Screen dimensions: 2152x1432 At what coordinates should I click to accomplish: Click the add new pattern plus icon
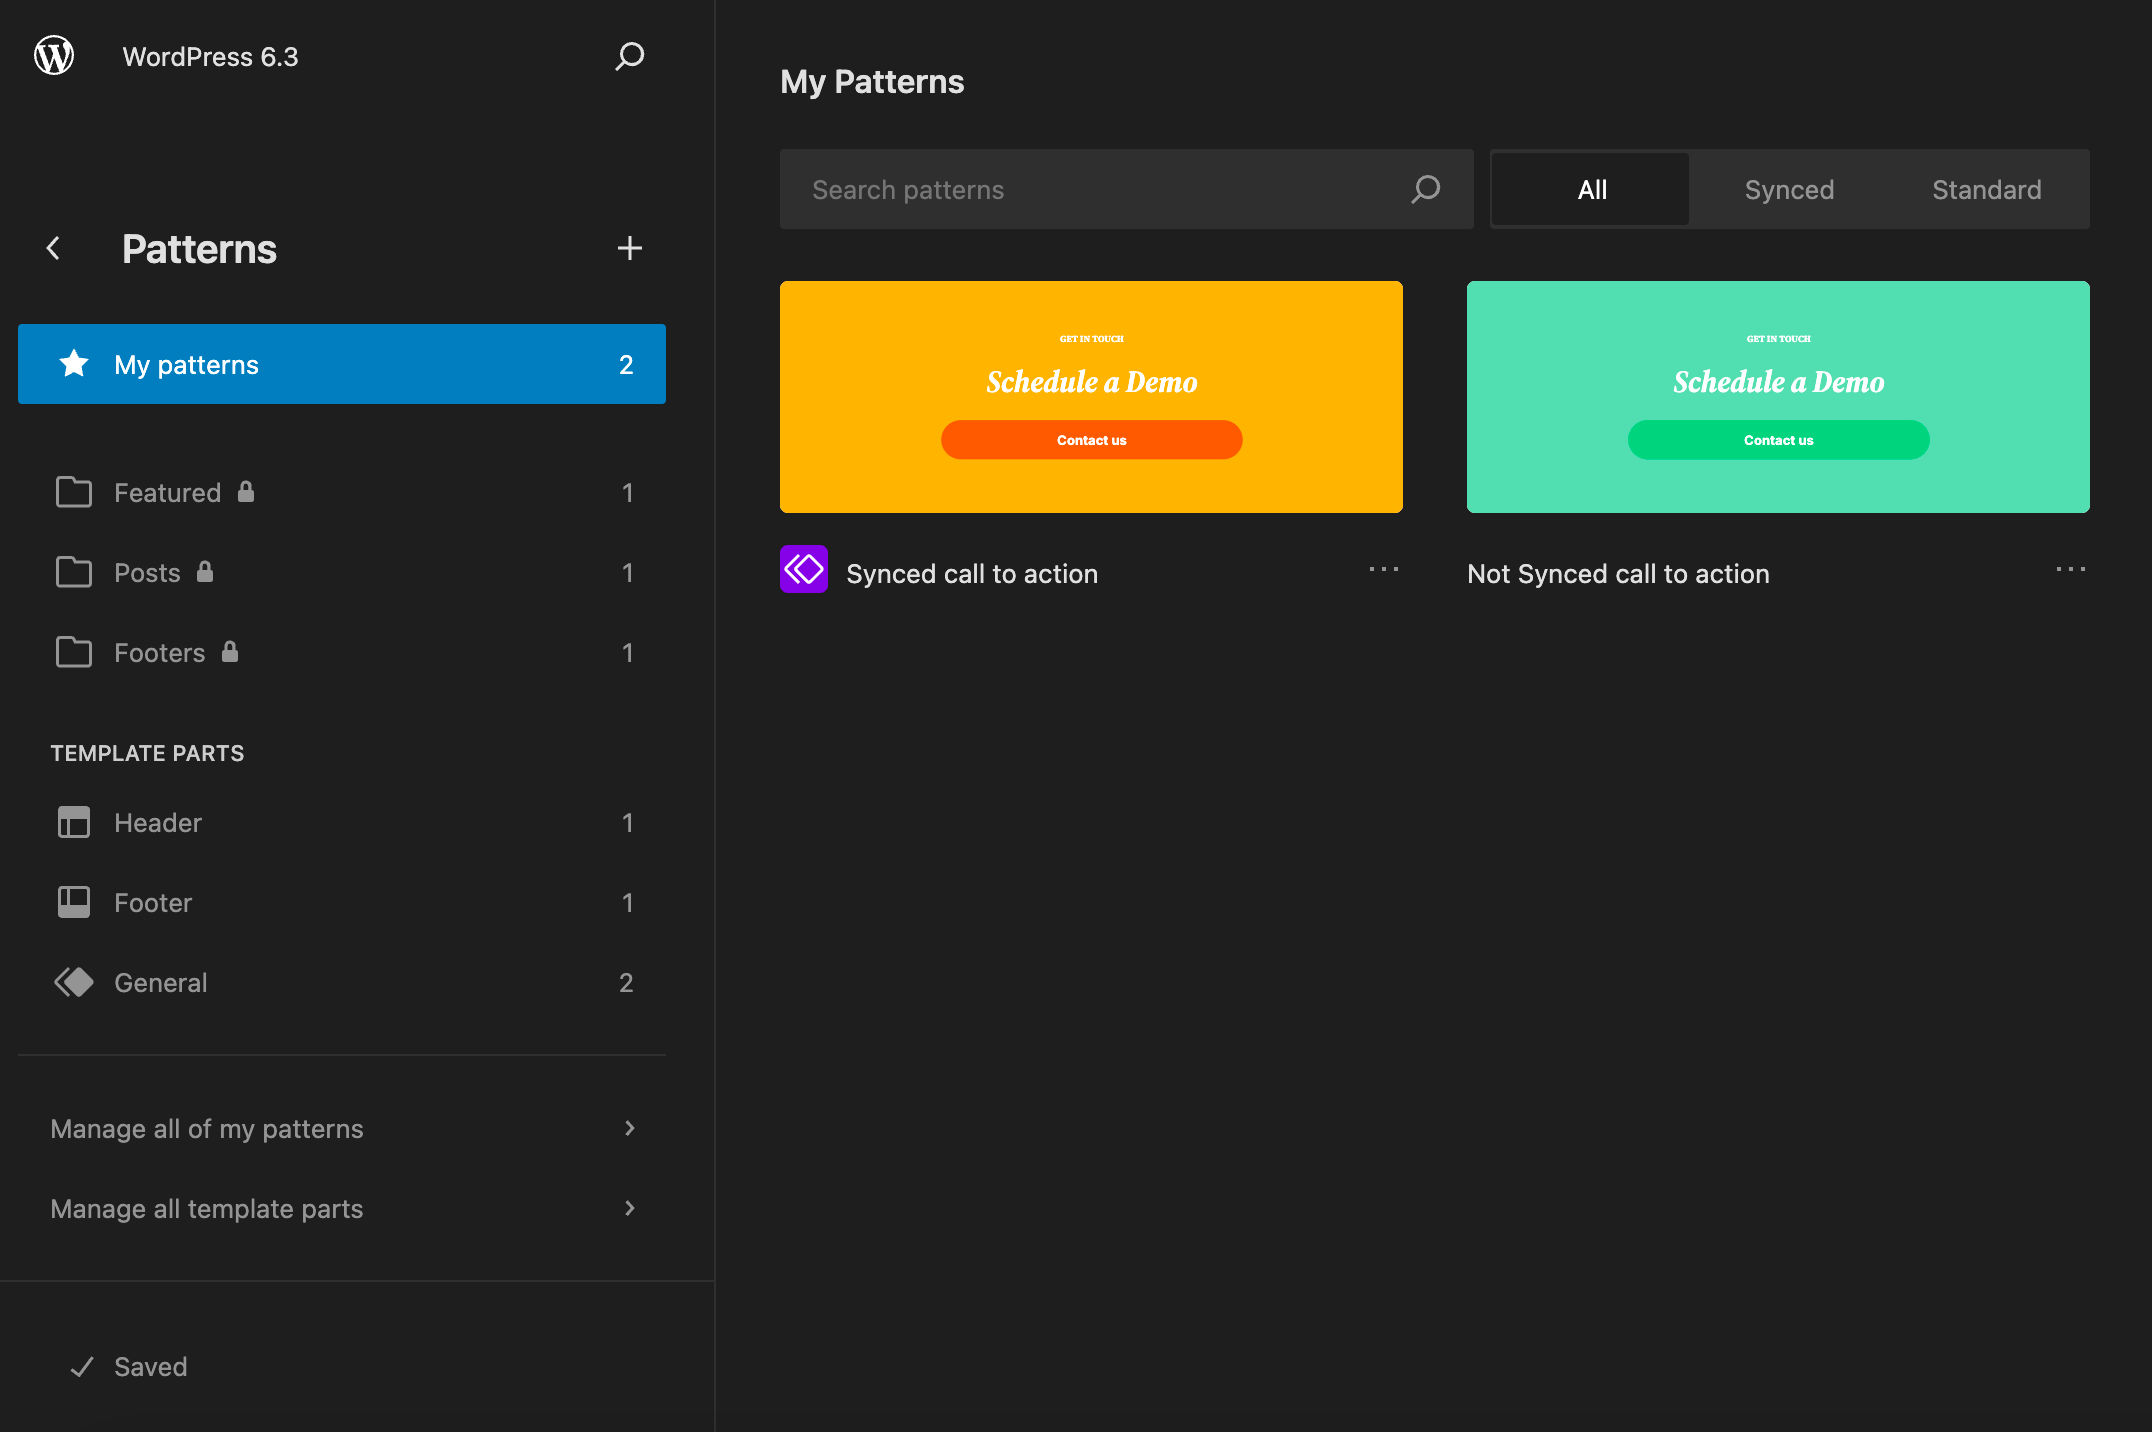click(x=629, y=246)
